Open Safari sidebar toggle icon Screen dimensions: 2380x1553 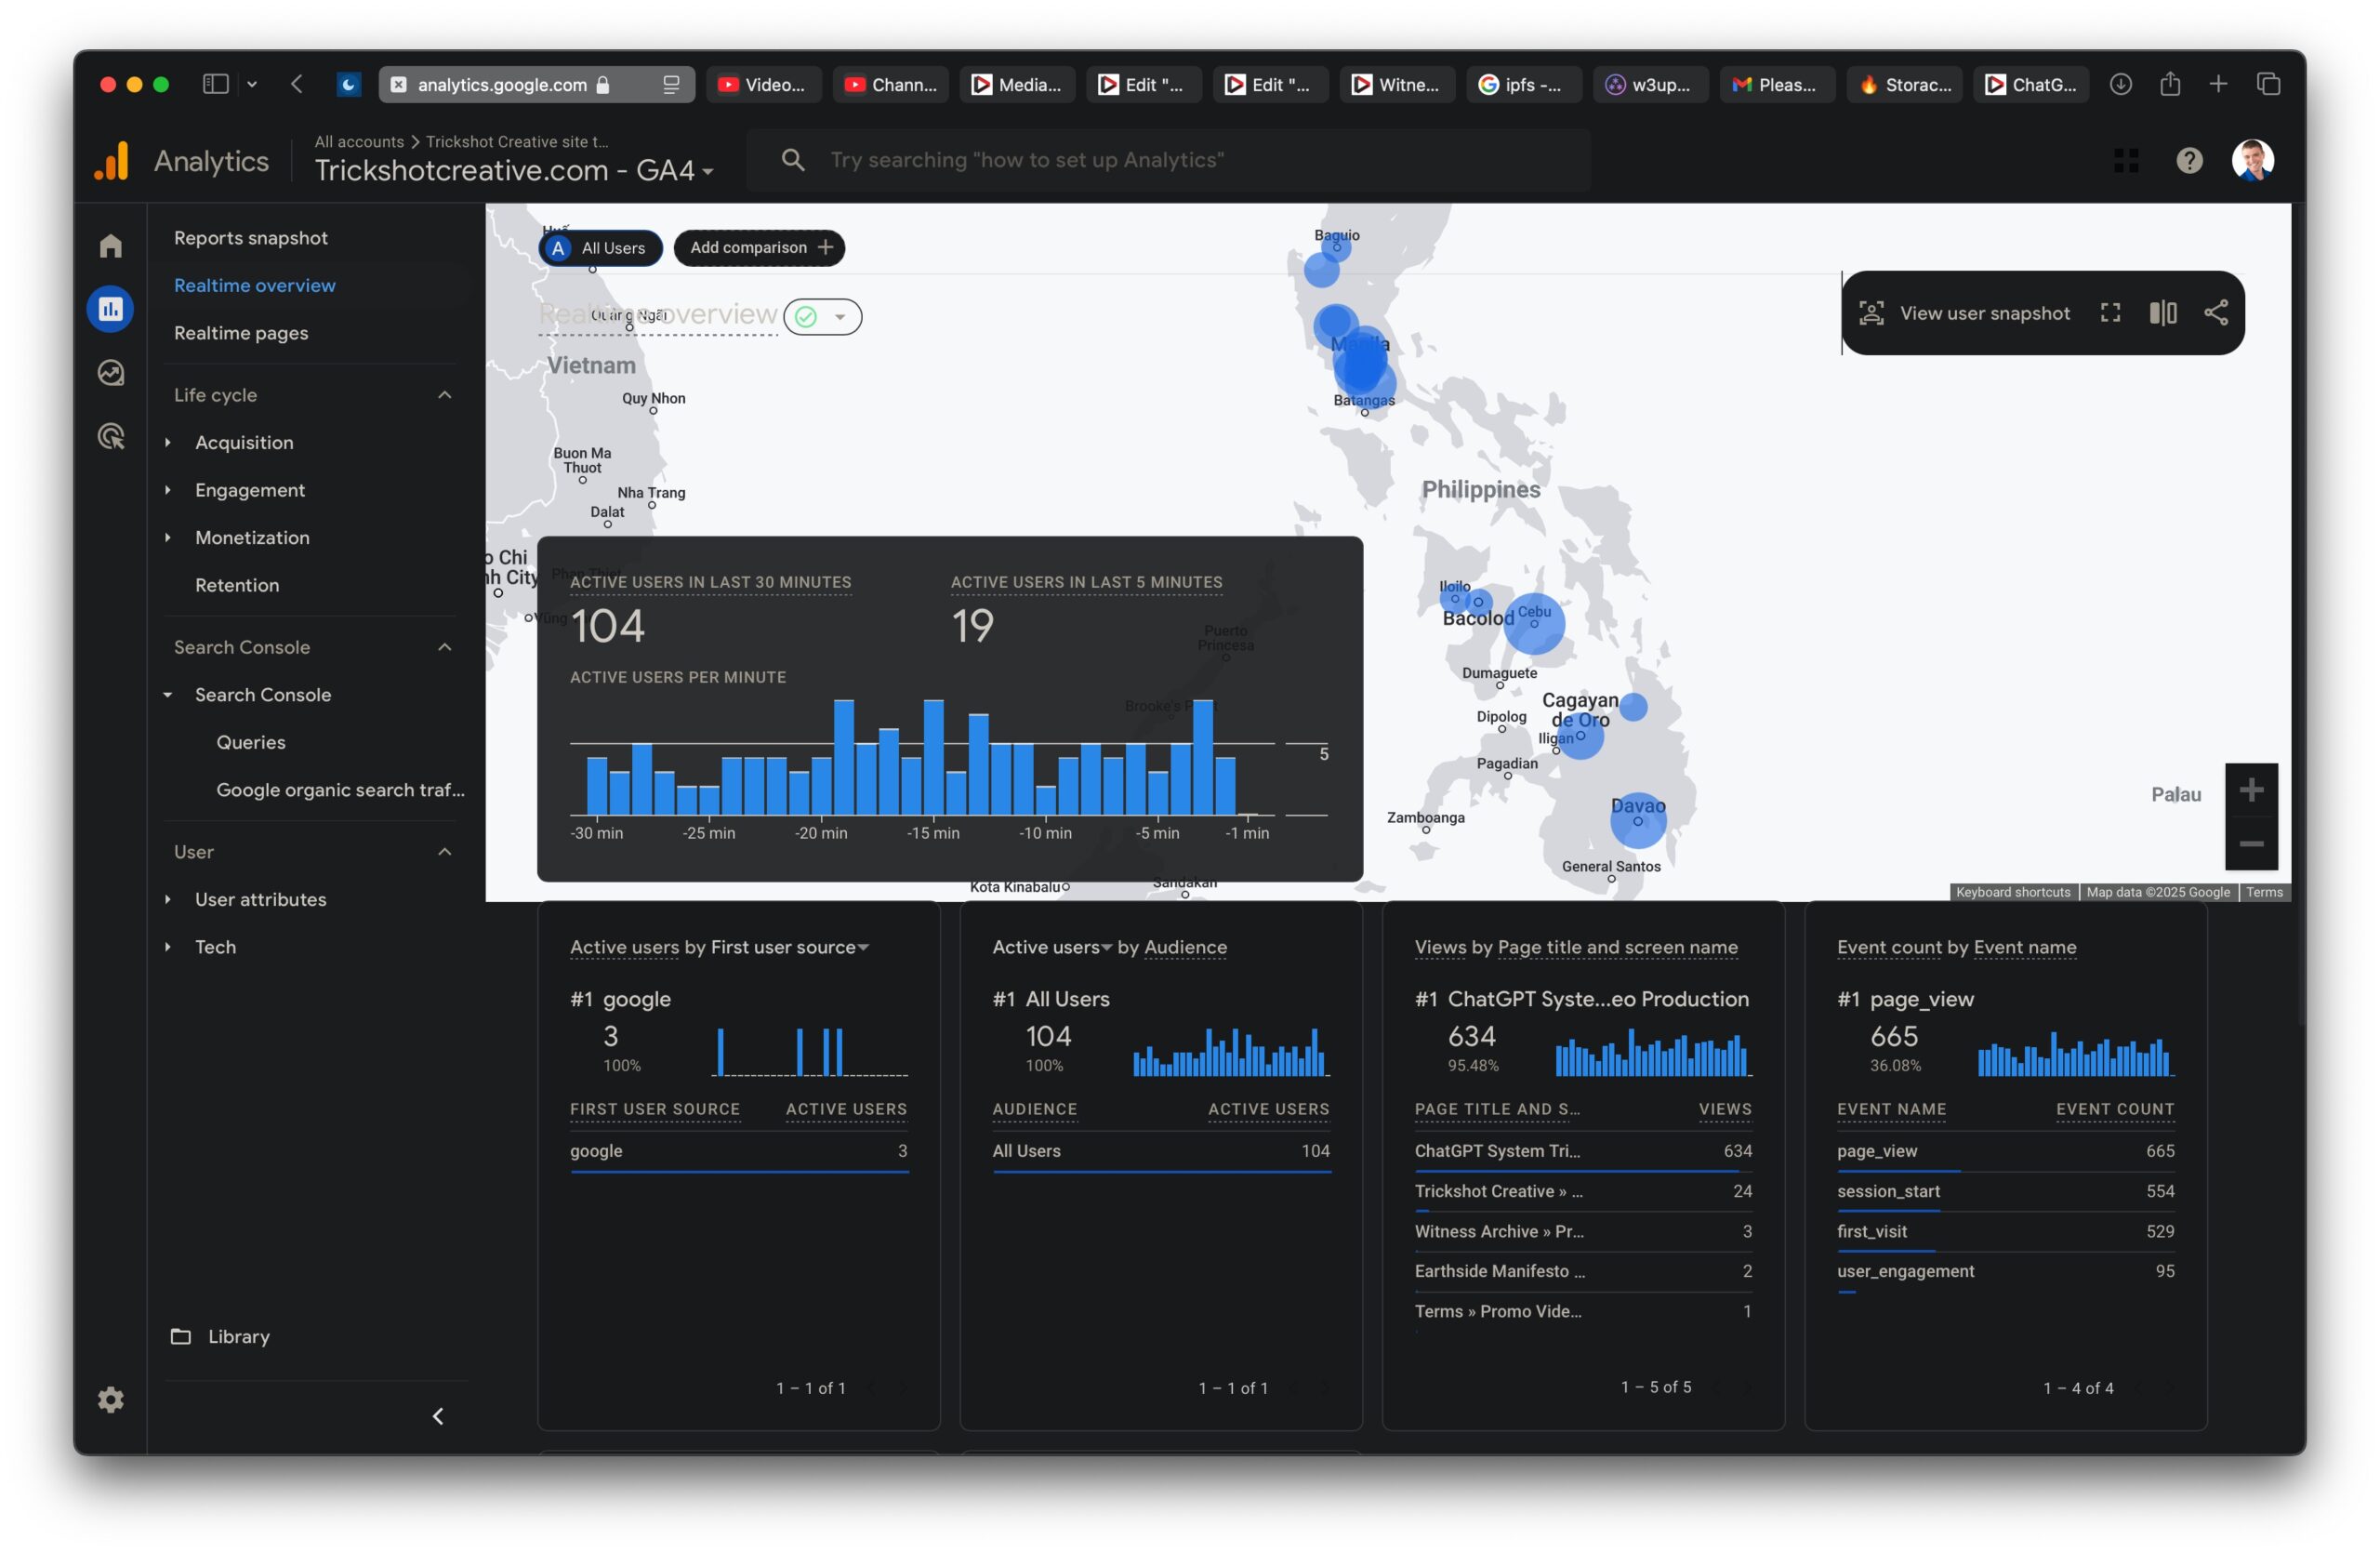click(x=216, y=84)
